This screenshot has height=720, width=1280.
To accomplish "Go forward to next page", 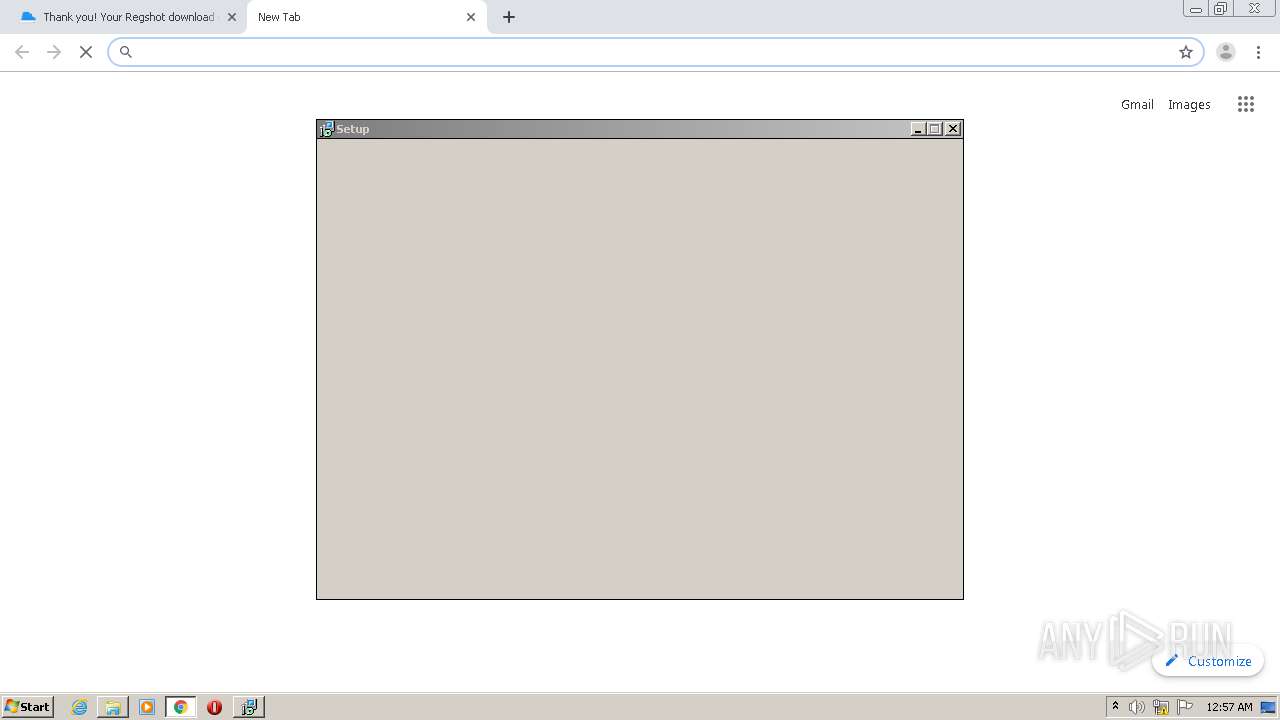I will [x=54, y=52].
